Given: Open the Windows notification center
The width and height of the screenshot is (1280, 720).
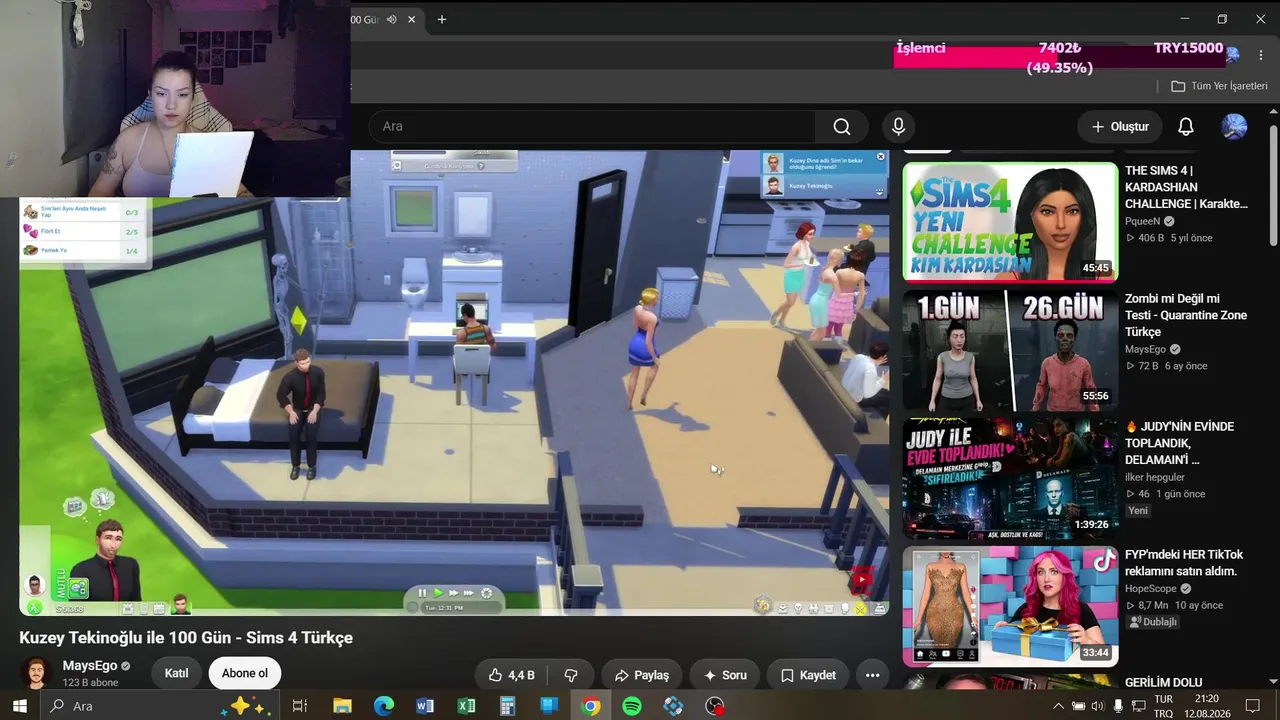Looking at the screenshot, I should coord(1253,706).
